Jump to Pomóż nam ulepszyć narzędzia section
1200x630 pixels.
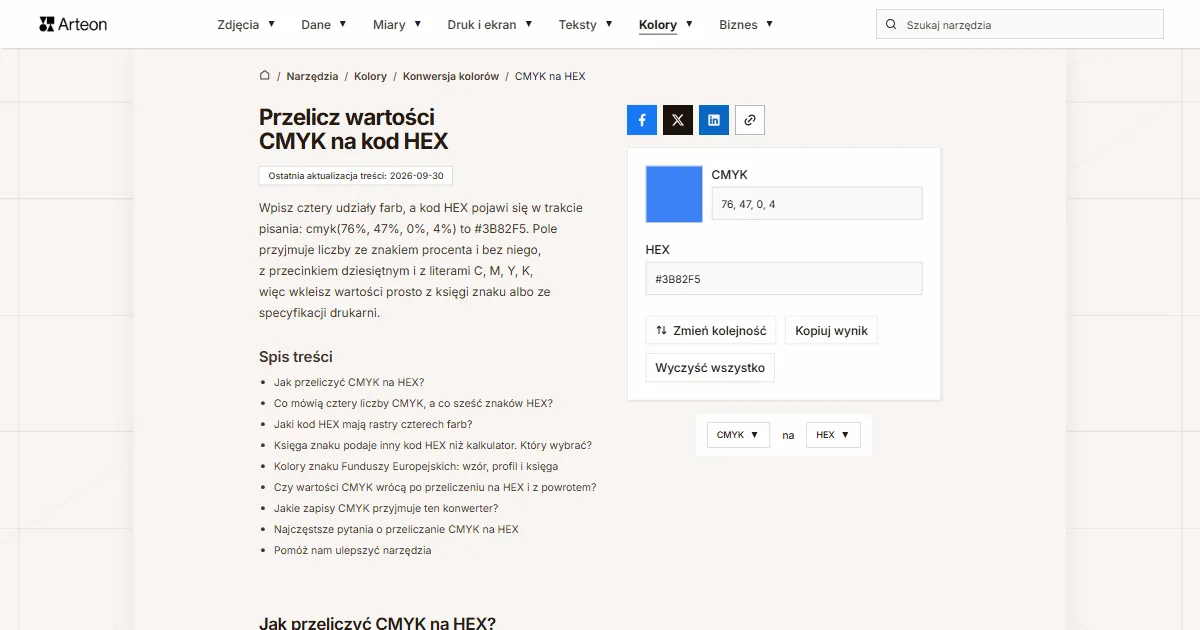[353, 550]
